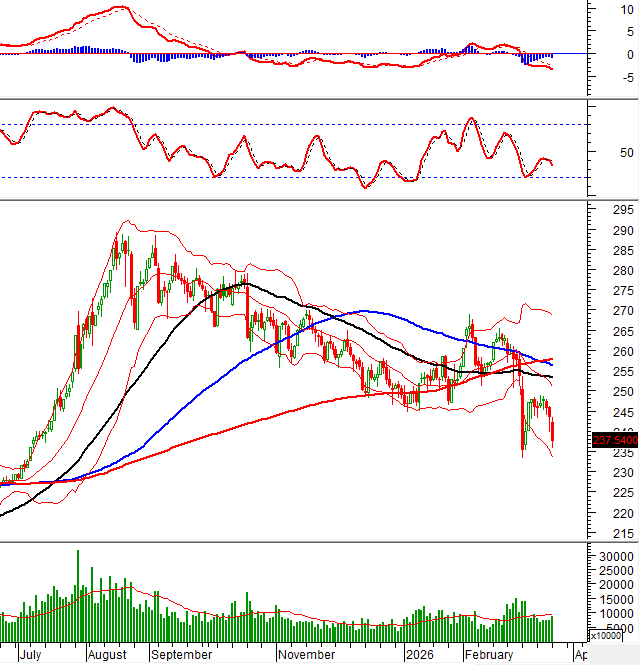The height and width of the screenshot is (665, 640).
Task: Click the red 237.5400 current price tag
Action: [615, 439]
